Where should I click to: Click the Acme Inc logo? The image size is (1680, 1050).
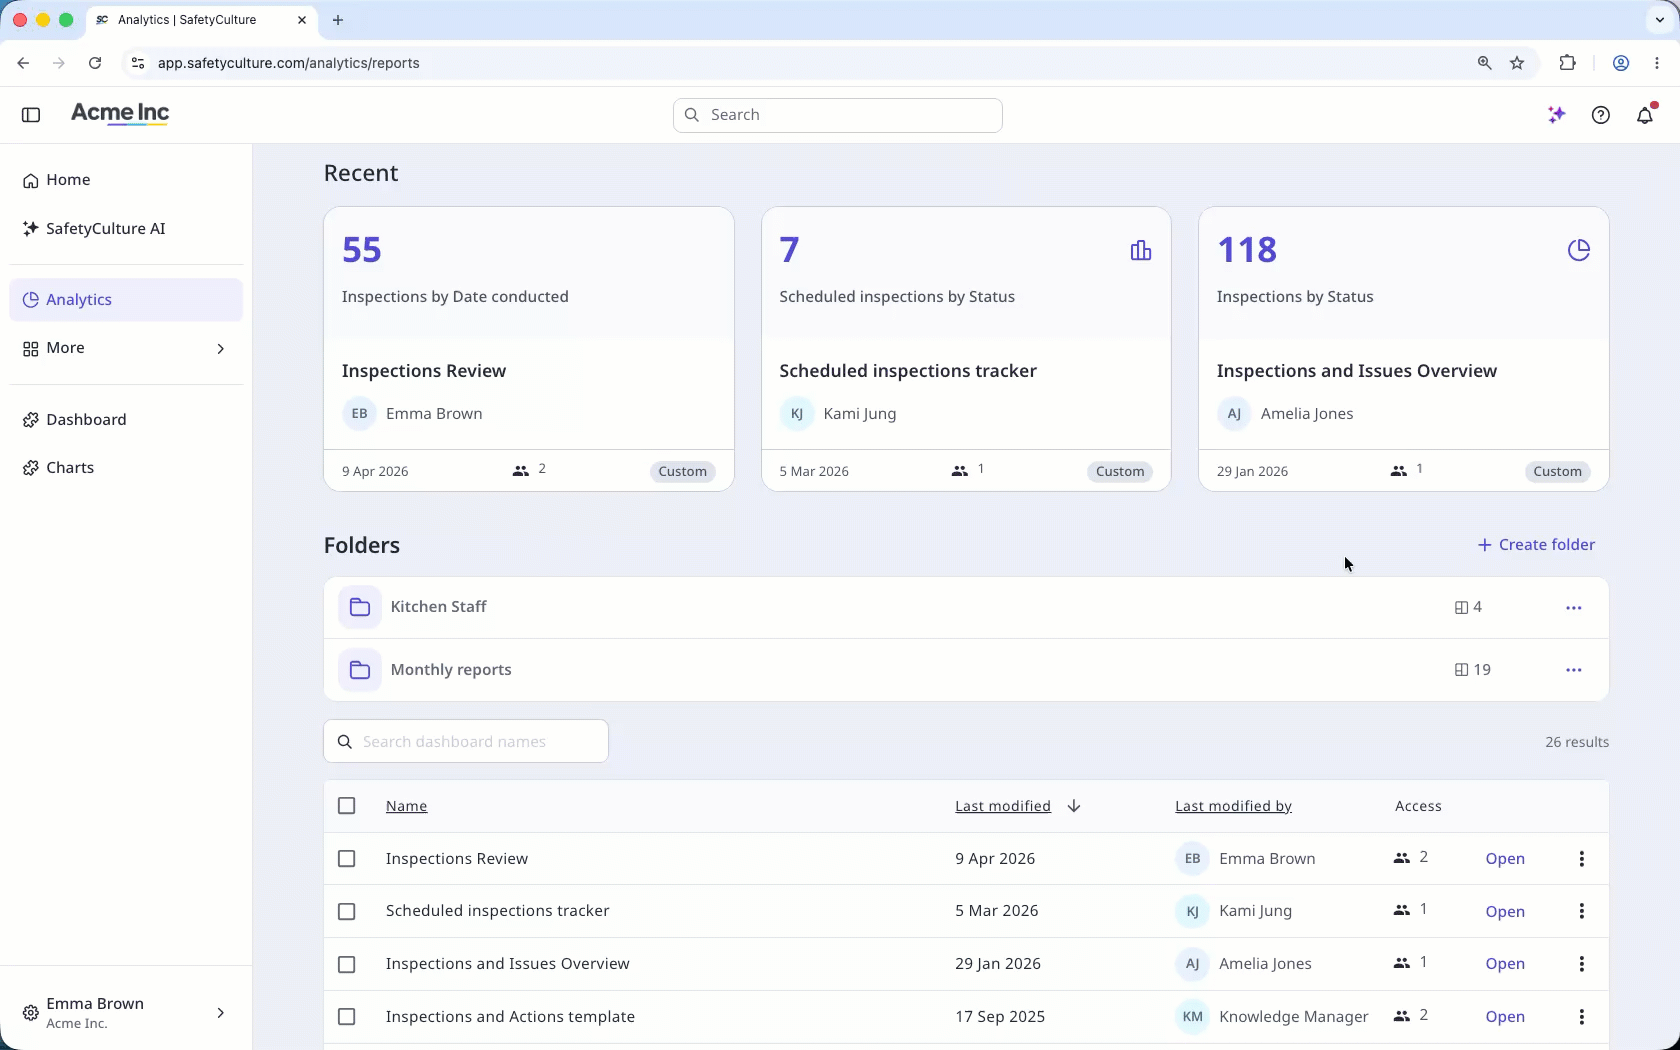click(x=120, y=114)
